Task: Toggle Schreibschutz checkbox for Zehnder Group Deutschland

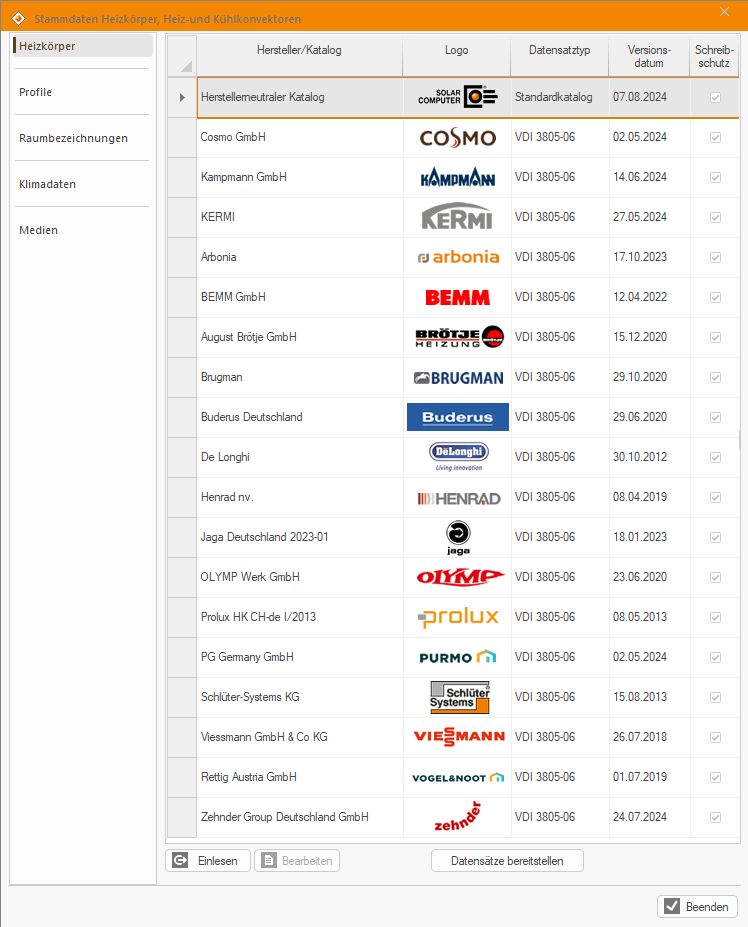Action: pyautogui.click(x=715, y=817)
